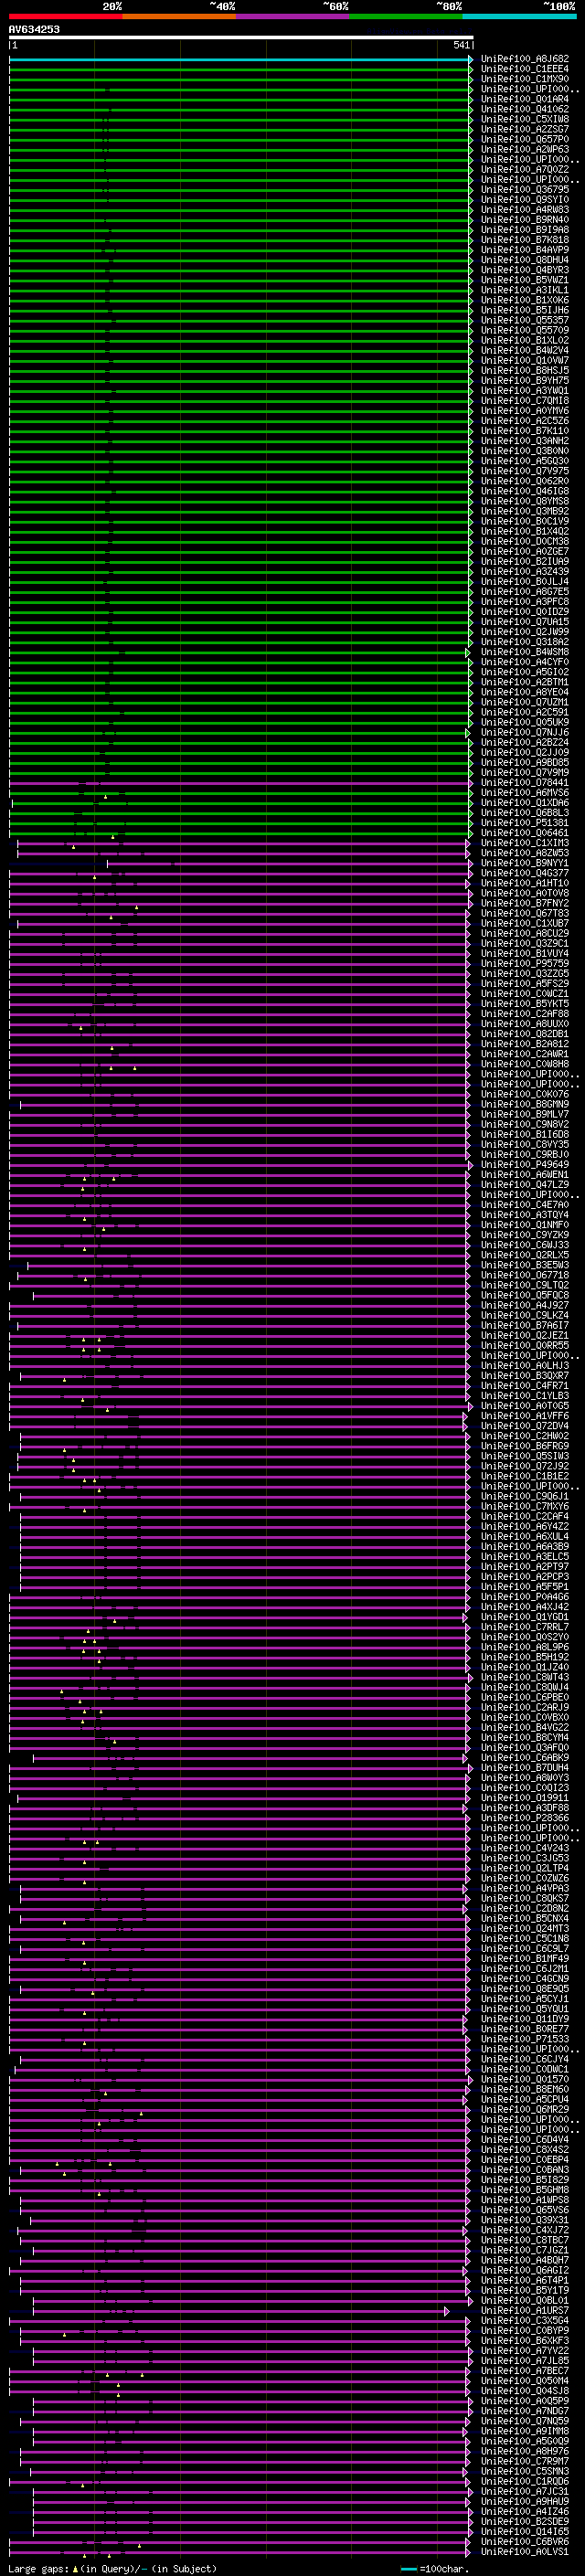Open hit UniRef100_A8ZW53
Viewport: 585px width, 2576px height.
tap(525, 852)
